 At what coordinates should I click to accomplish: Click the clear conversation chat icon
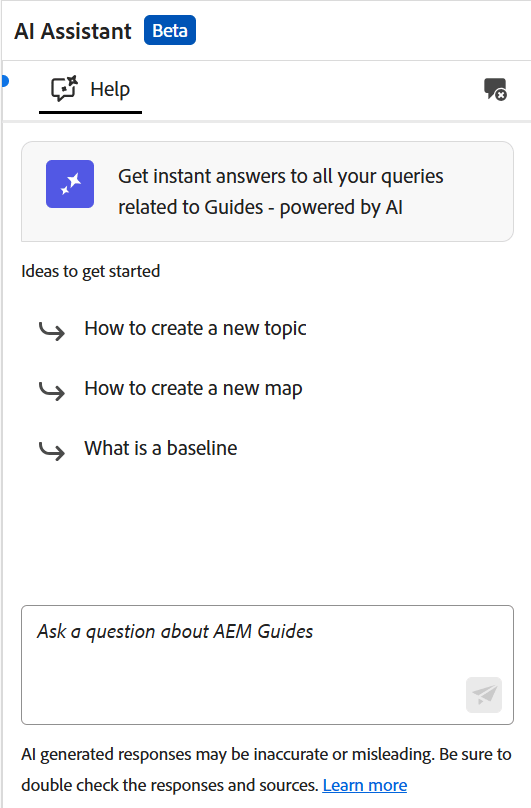(x=495, y=89)
